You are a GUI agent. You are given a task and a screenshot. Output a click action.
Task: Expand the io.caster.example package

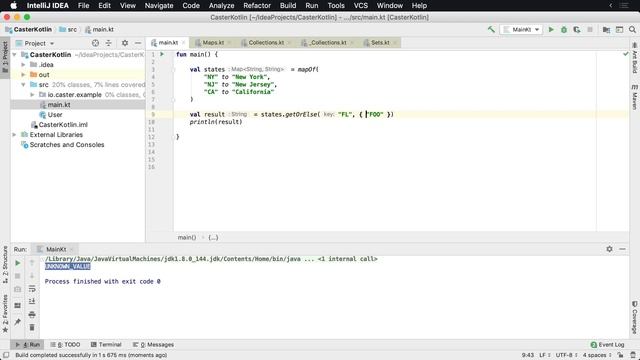coord(32,95)
